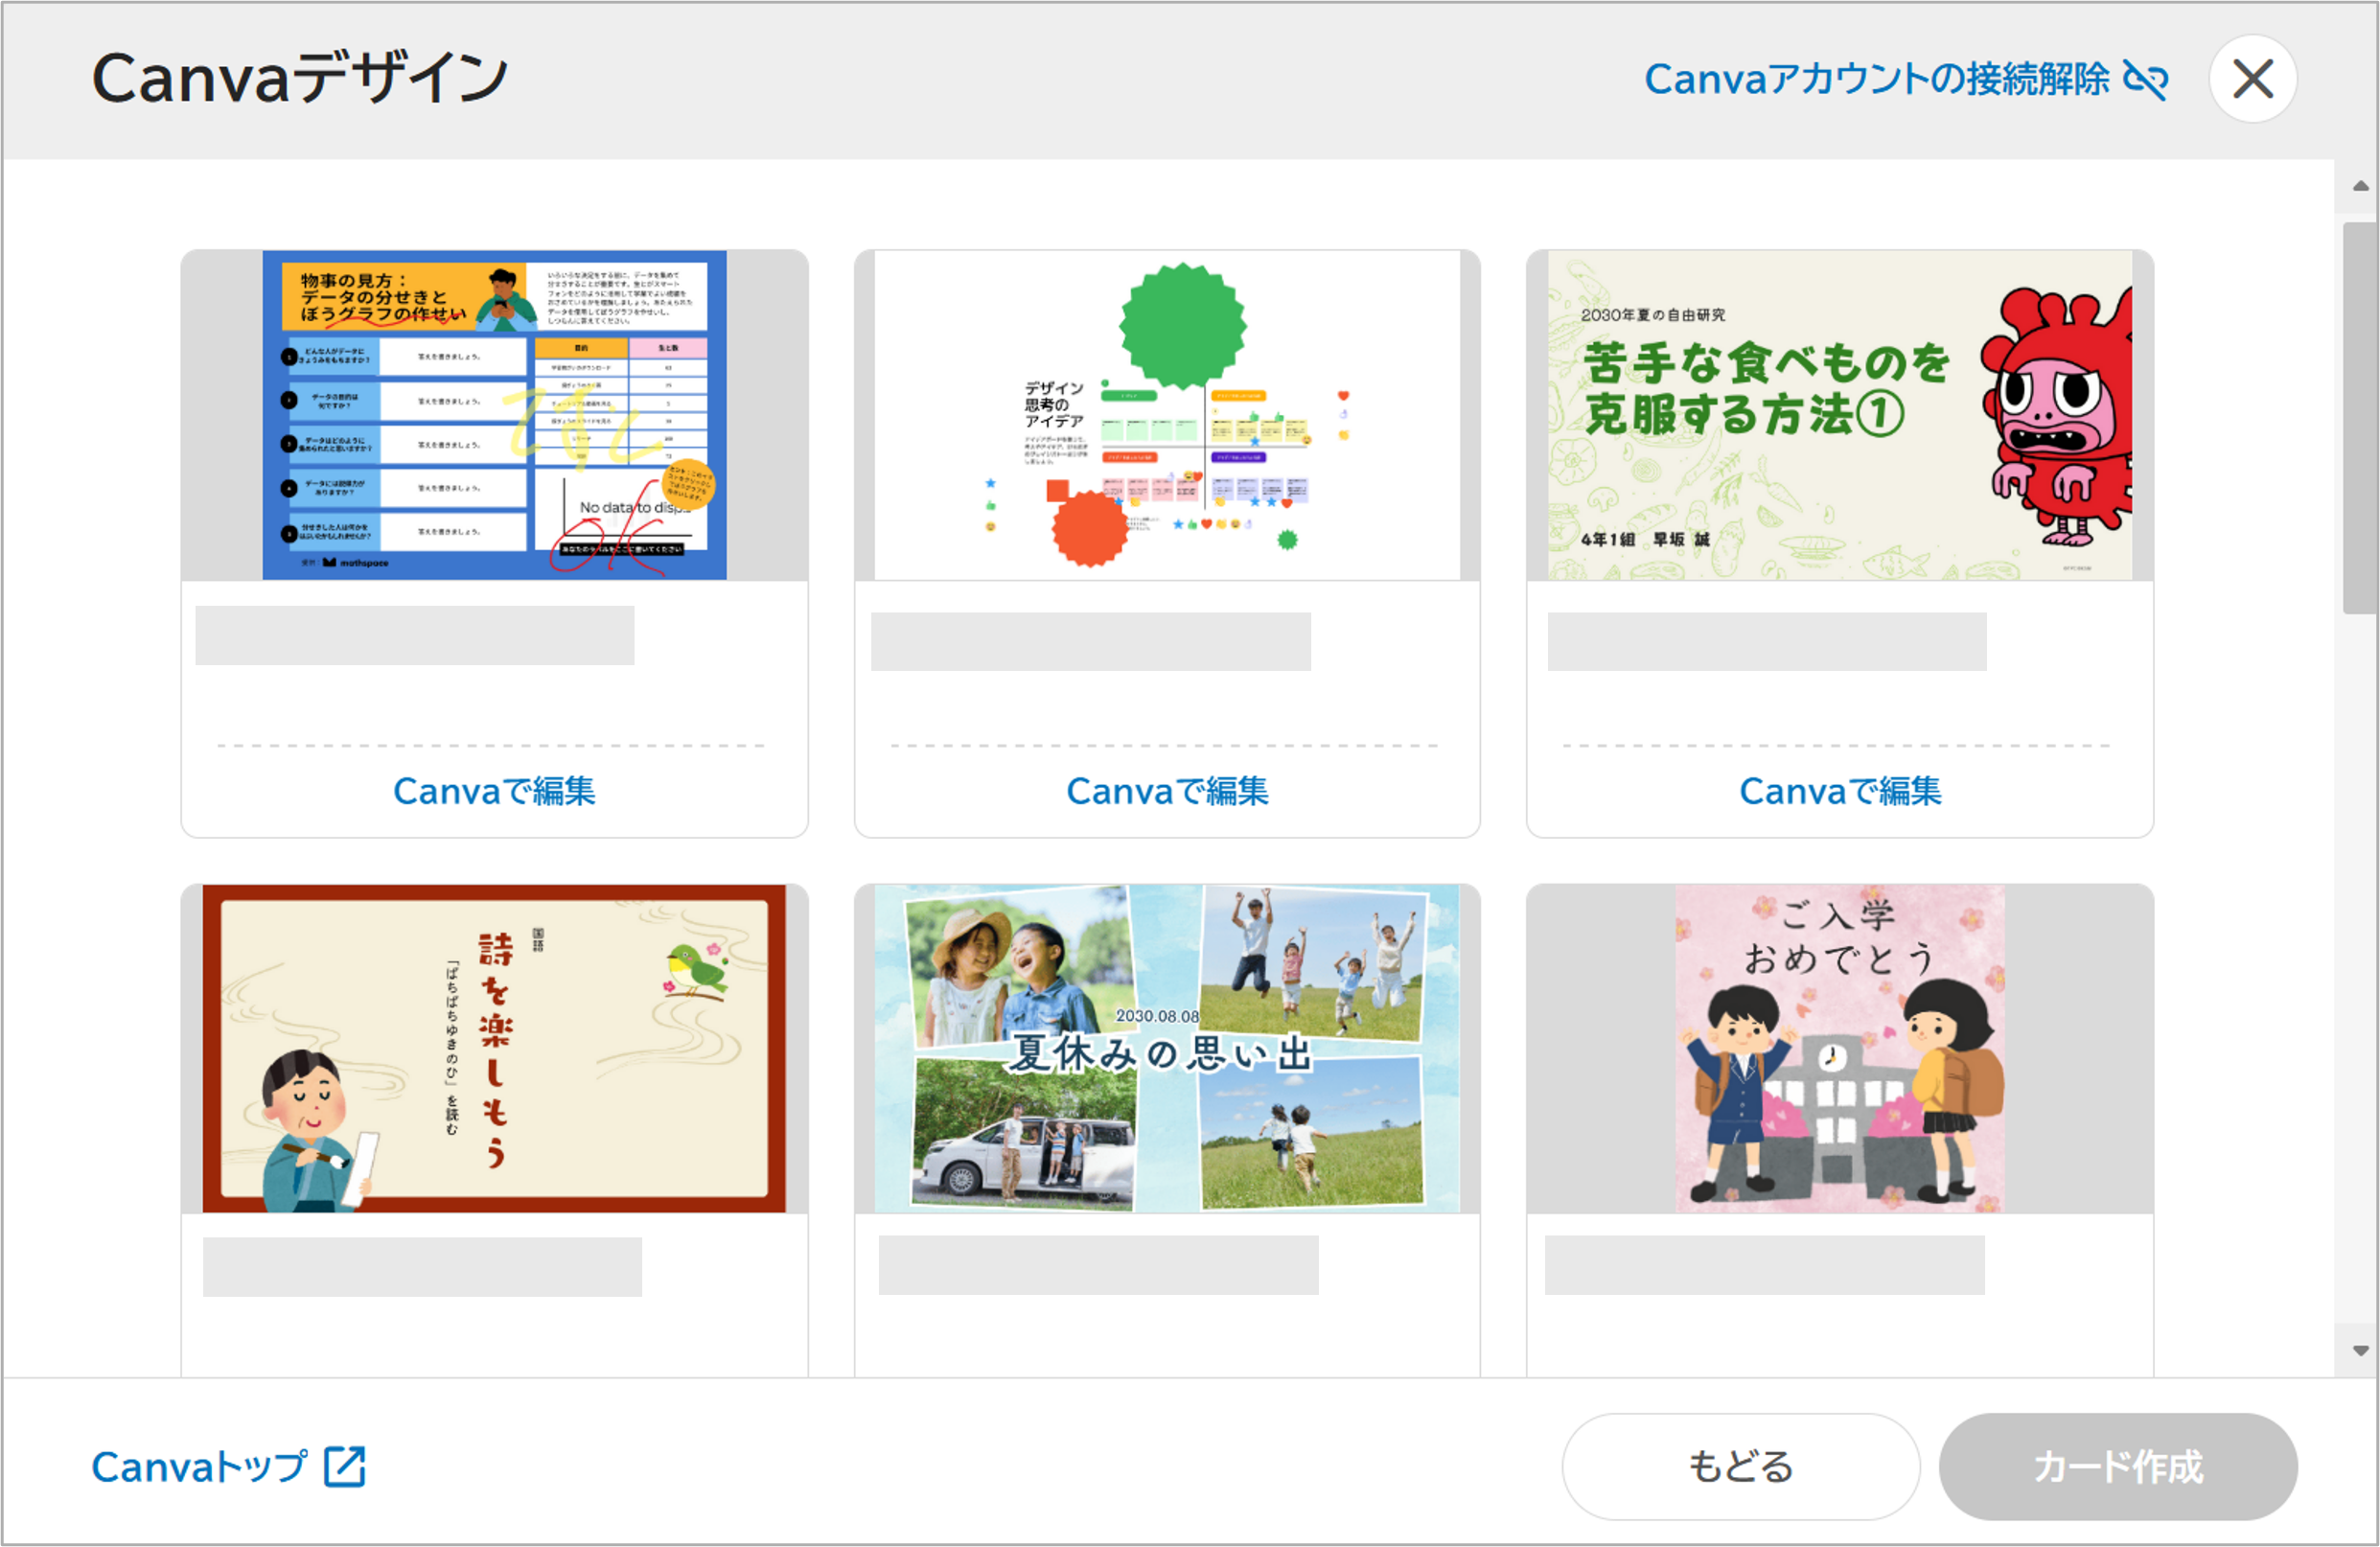Click Canvaで編集 under the bar graph design
The width and height of the screenshot is (2380, 1547).
pyautogui.click(x=494, y=791)
